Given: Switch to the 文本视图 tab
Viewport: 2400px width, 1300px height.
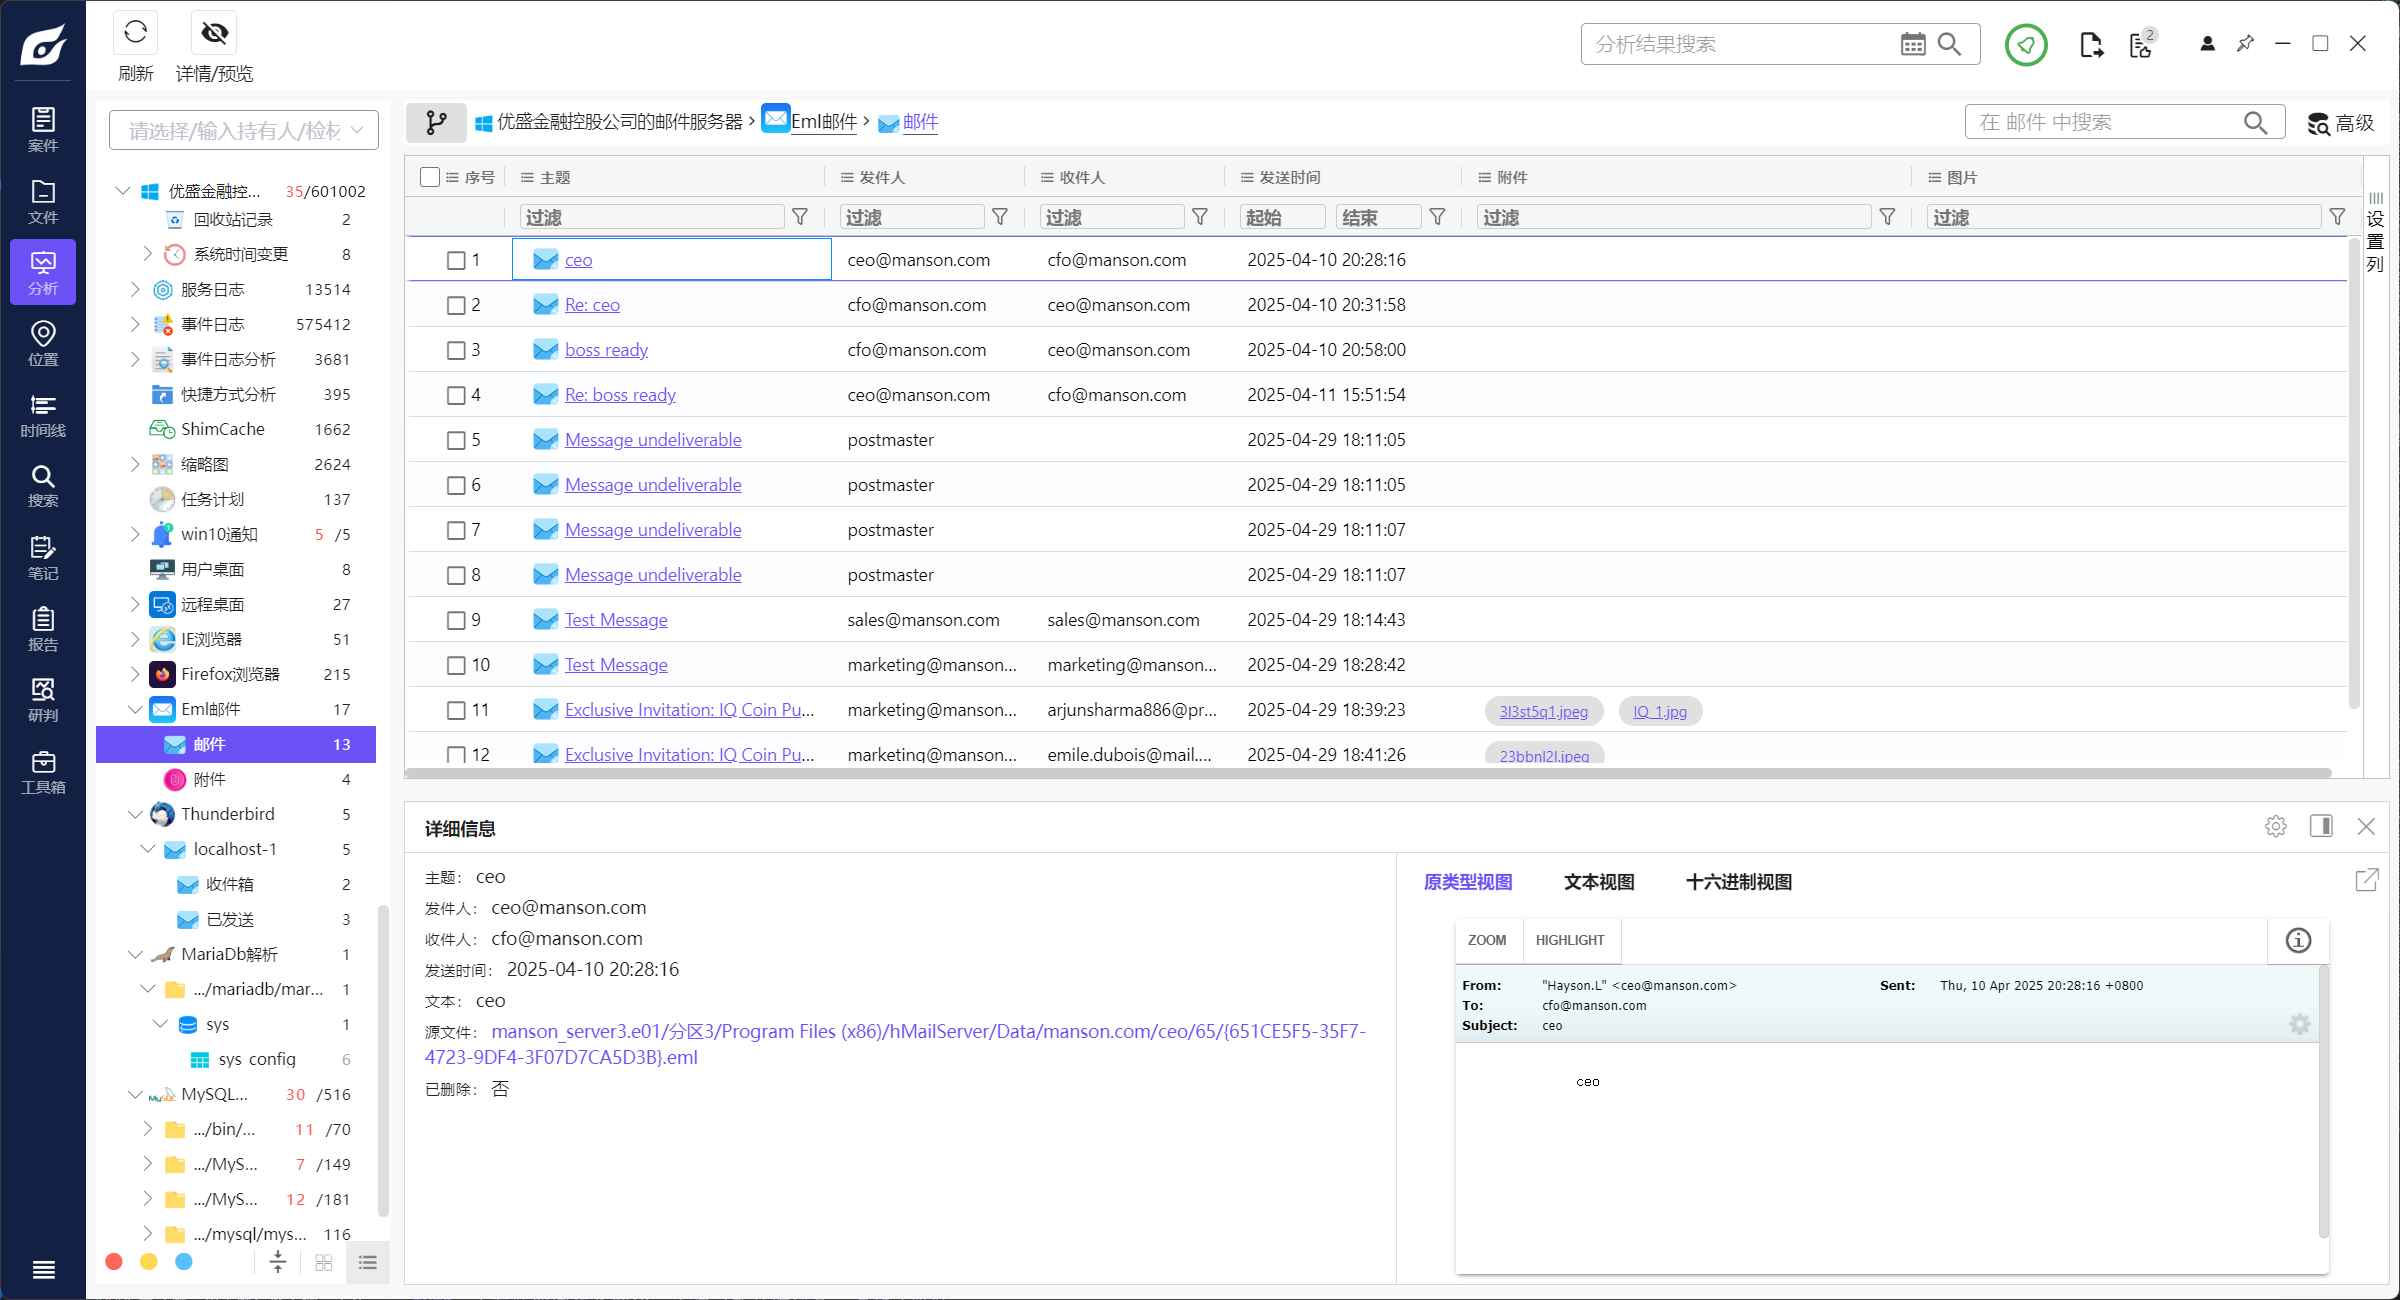Looking at the screenshot, I should point(1598,882).
